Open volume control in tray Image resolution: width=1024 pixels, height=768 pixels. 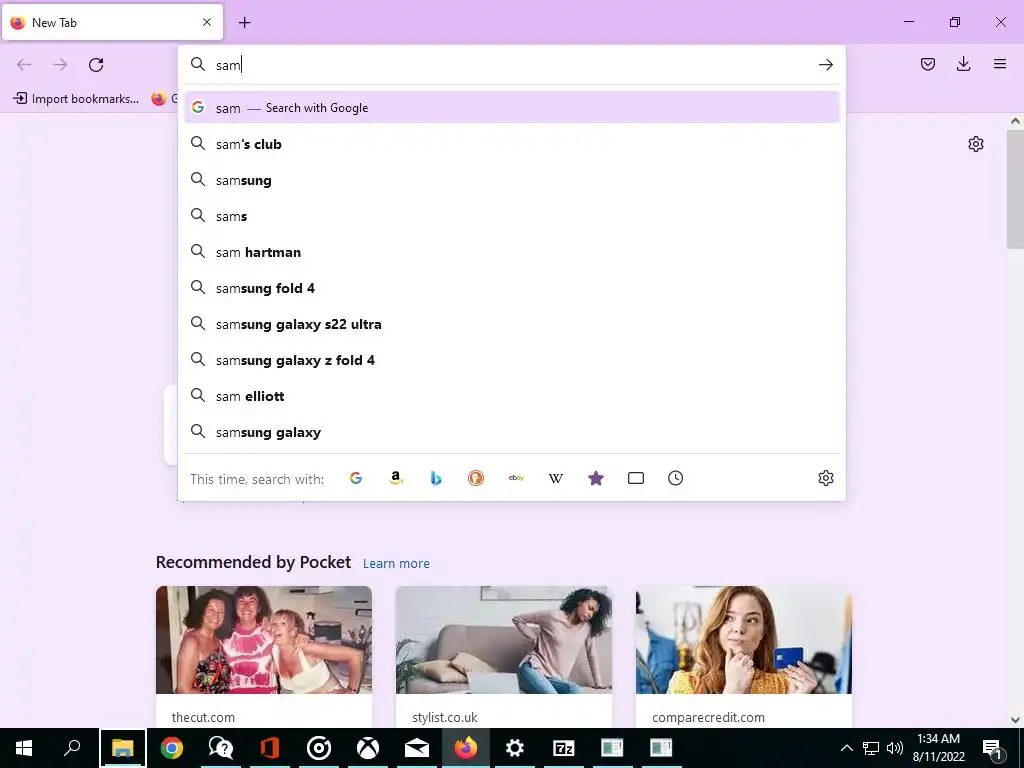pyautogui.click(x=895, y=748)
